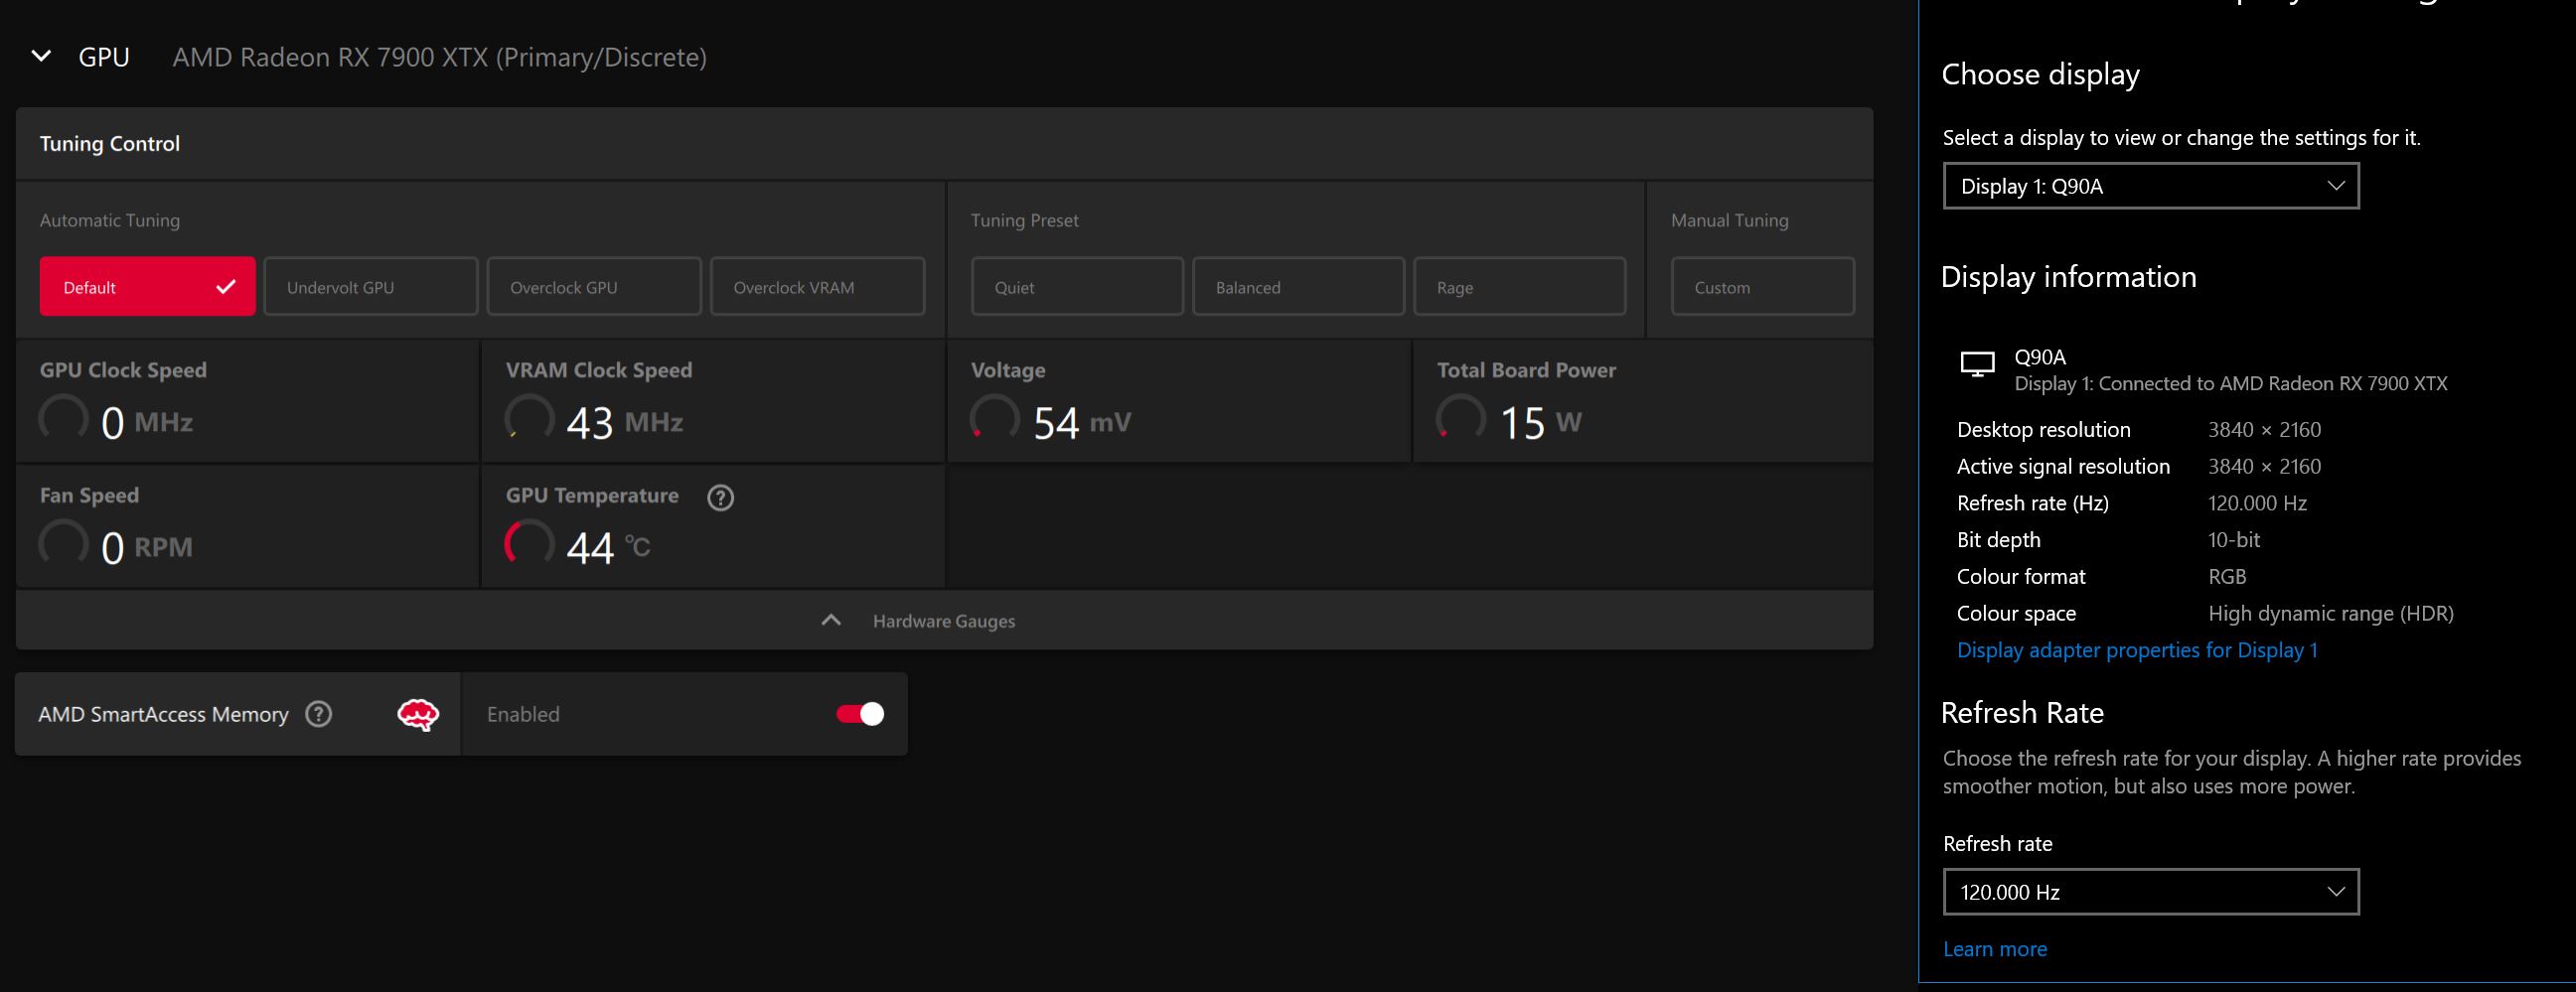The image size is (2576, 992).
Task: Click the High dynamic range (HDR) value
Action: (2330, 614)
